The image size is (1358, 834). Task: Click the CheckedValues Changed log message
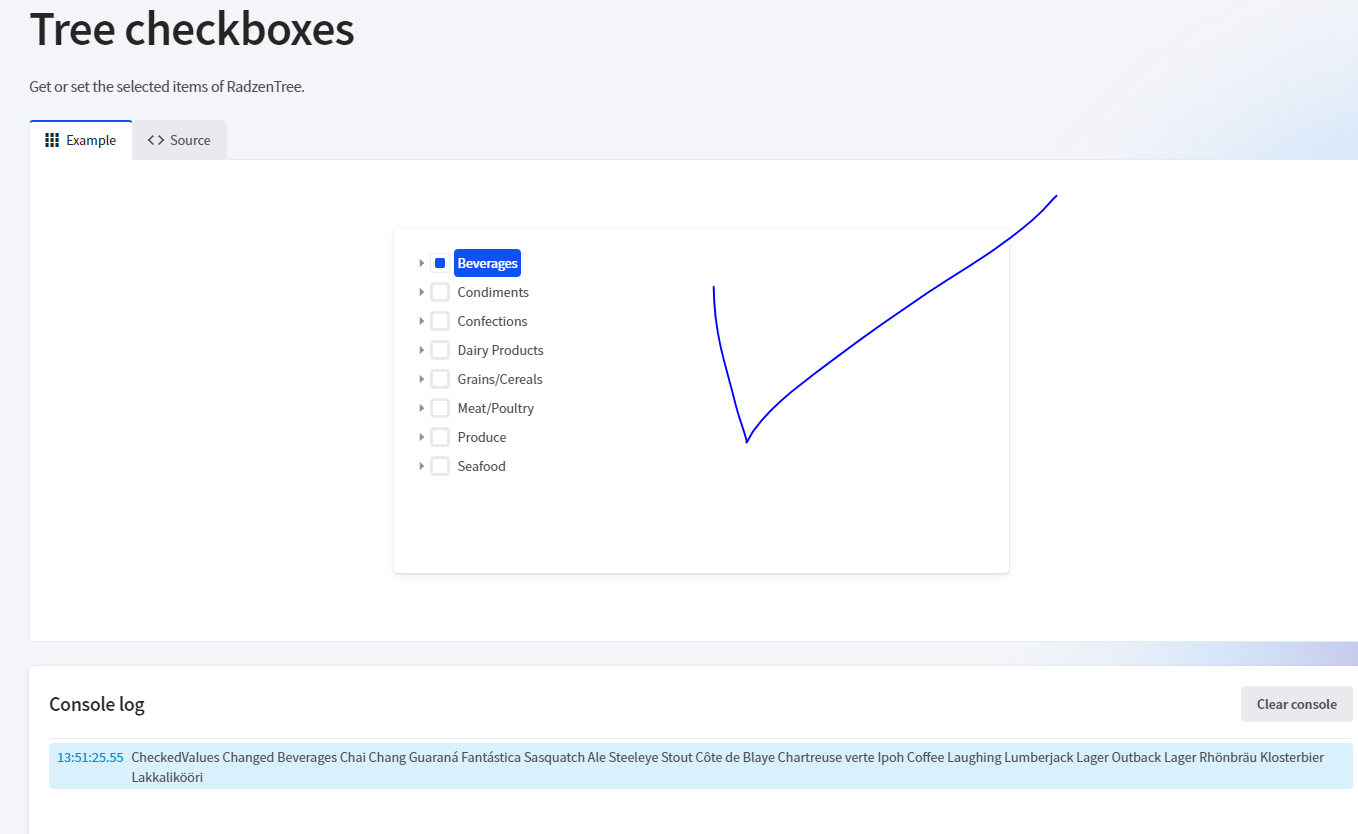click(x=727, y=767)
